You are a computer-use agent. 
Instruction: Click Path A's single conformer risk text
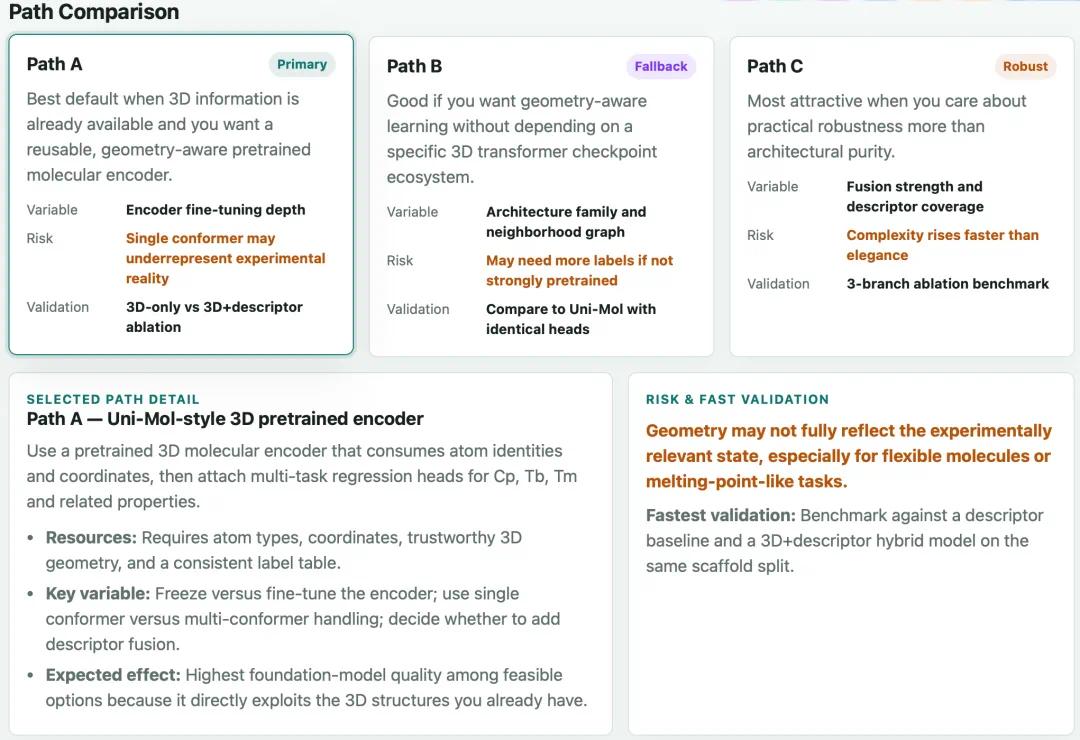click(x=225, y=258)
